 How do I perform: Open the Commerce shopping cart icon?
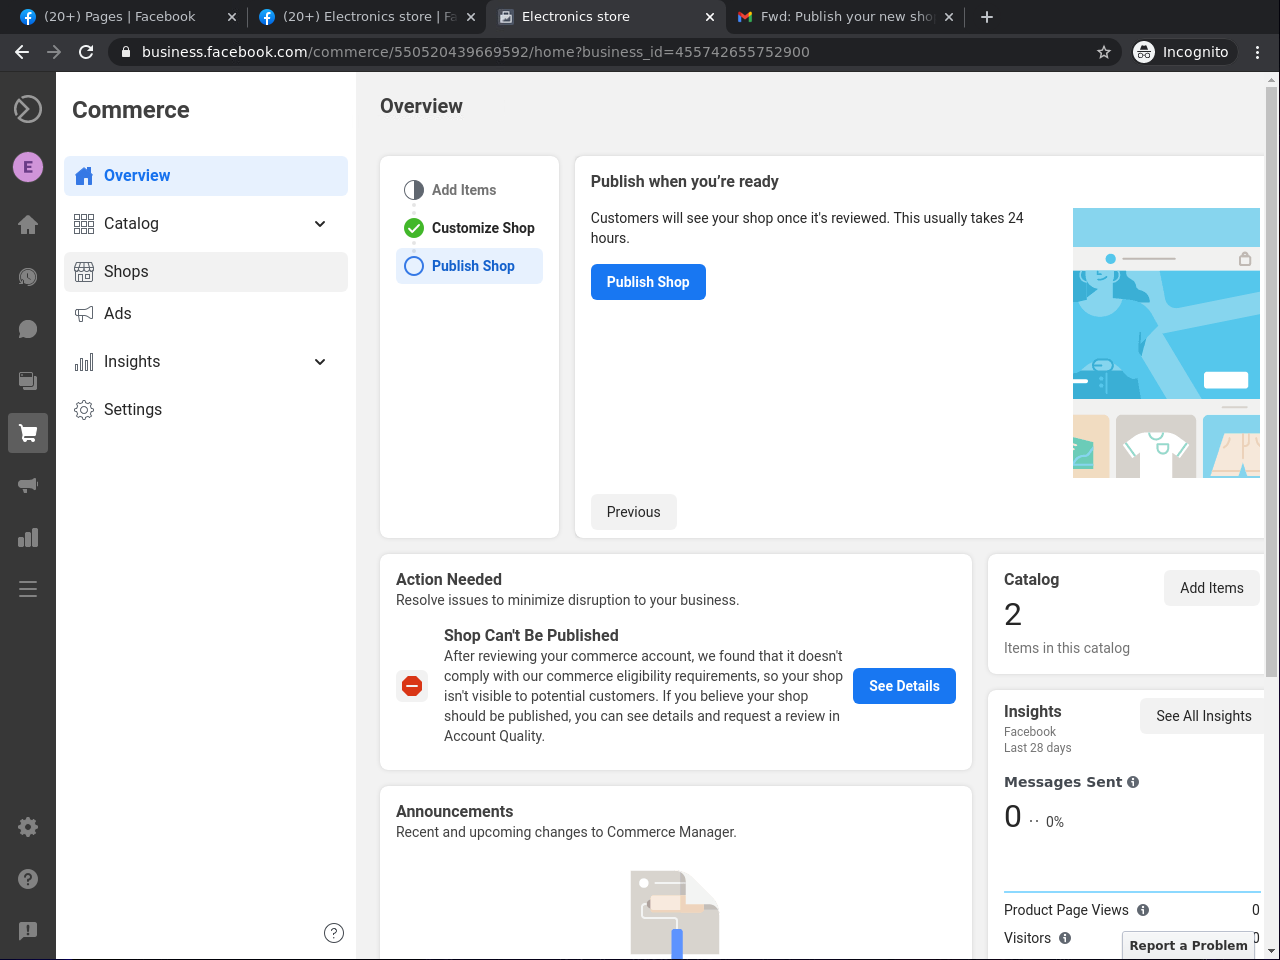[x=28, y=433]
